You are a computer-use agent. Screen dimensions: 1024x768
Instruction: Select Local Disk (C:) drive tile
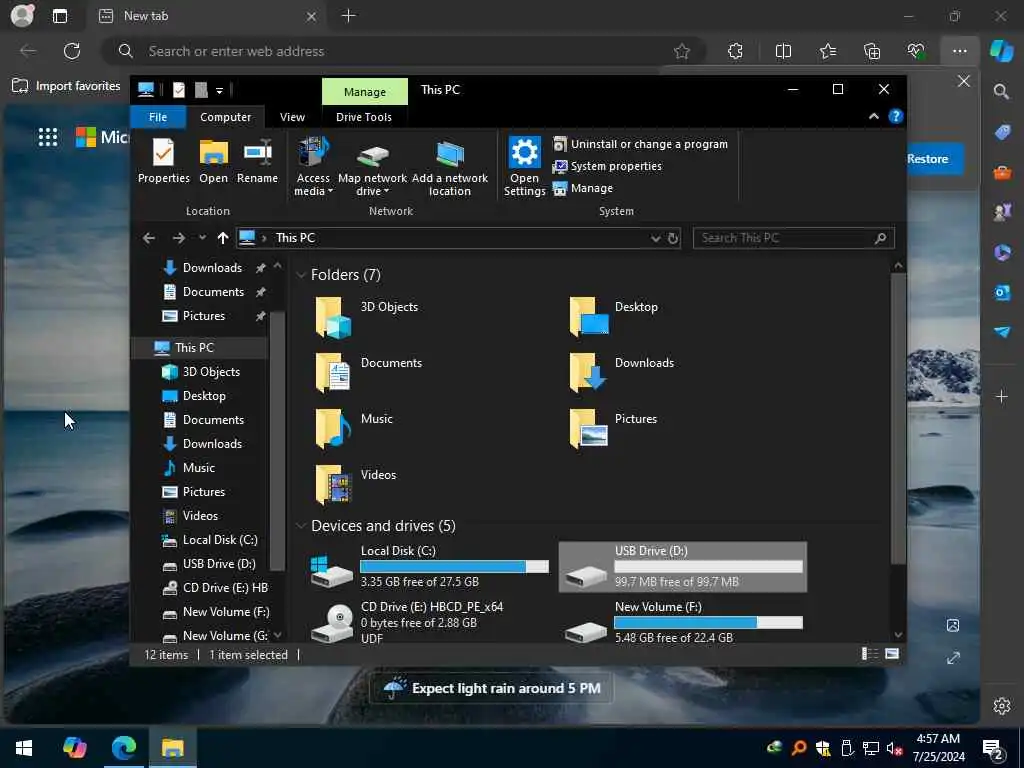430,566
